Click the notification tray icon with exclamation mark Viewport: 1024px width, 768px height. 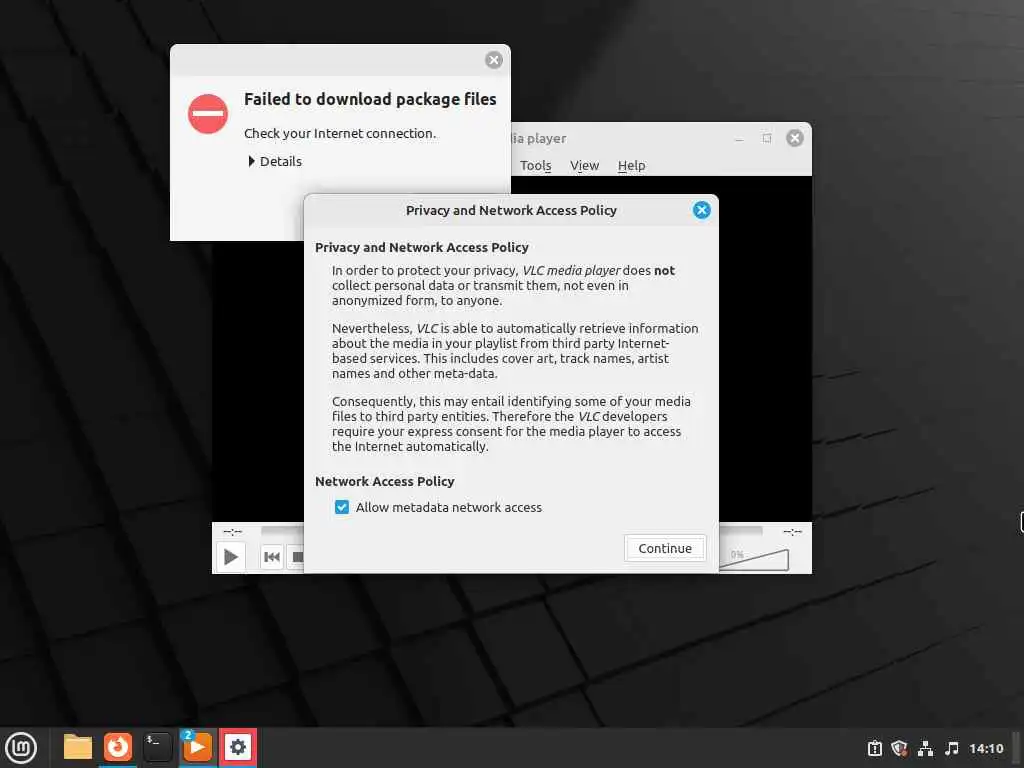click(874, 748)
